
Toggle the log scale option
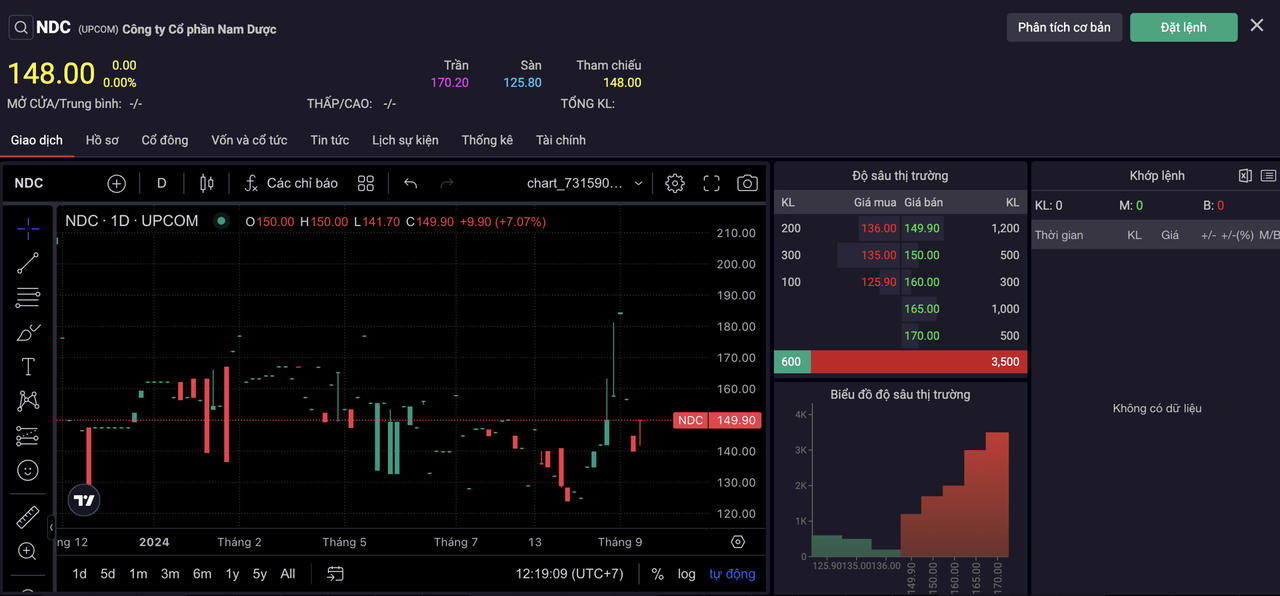pyautogui.click(x=686, y=574)
